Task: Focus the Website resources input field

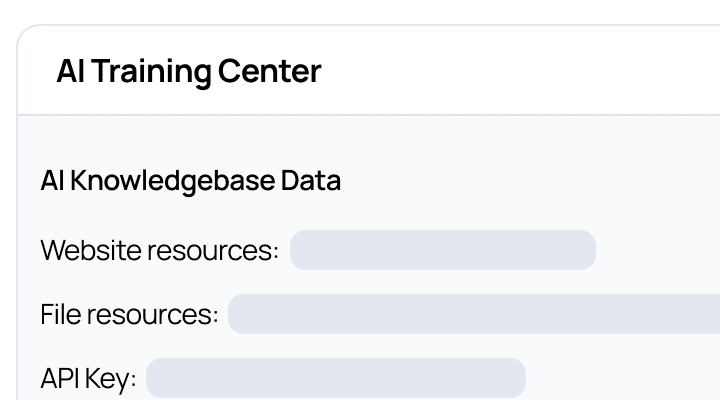Action: coord(442,250)
